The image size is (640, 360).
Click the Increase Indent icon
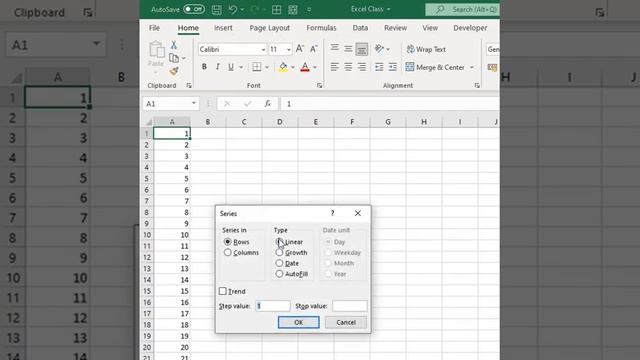click(x=393, y=67)
